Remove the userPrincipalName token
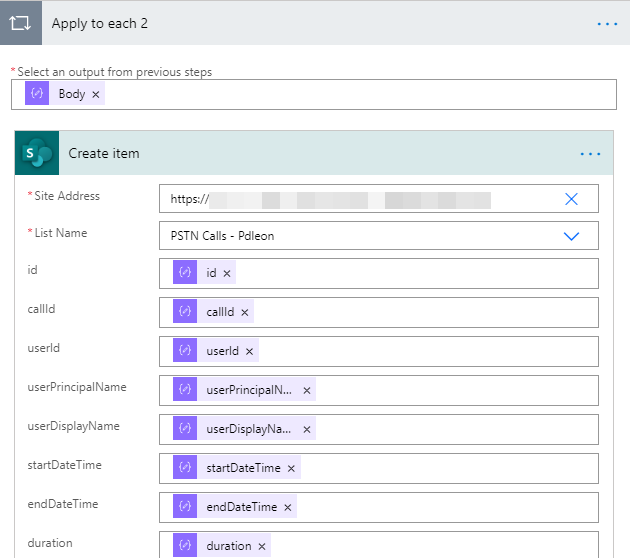630x558 pixels. [x=307, y=390]
